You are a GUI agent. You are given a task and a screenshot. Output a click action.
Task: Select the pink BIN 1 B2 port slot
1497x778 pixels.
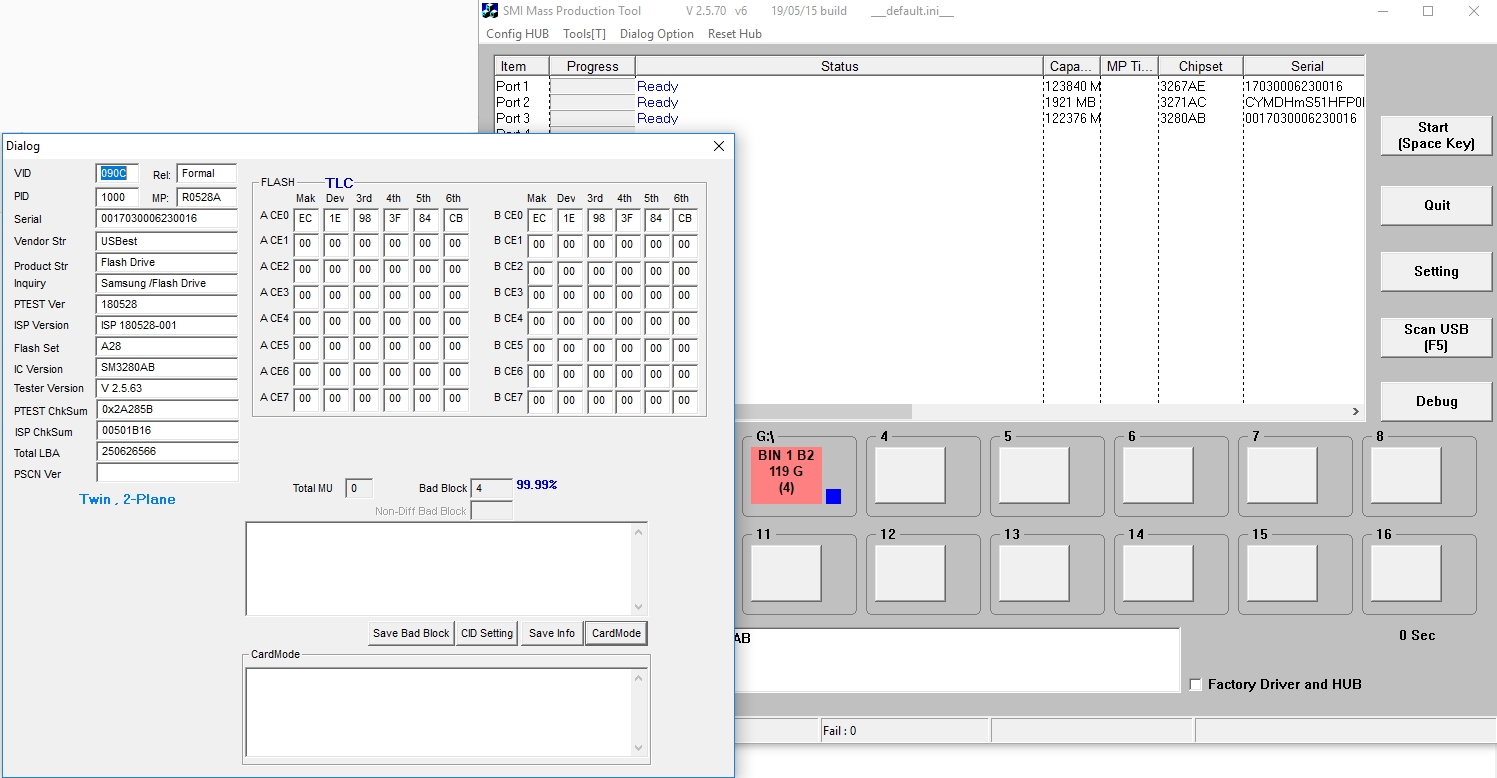786,474
